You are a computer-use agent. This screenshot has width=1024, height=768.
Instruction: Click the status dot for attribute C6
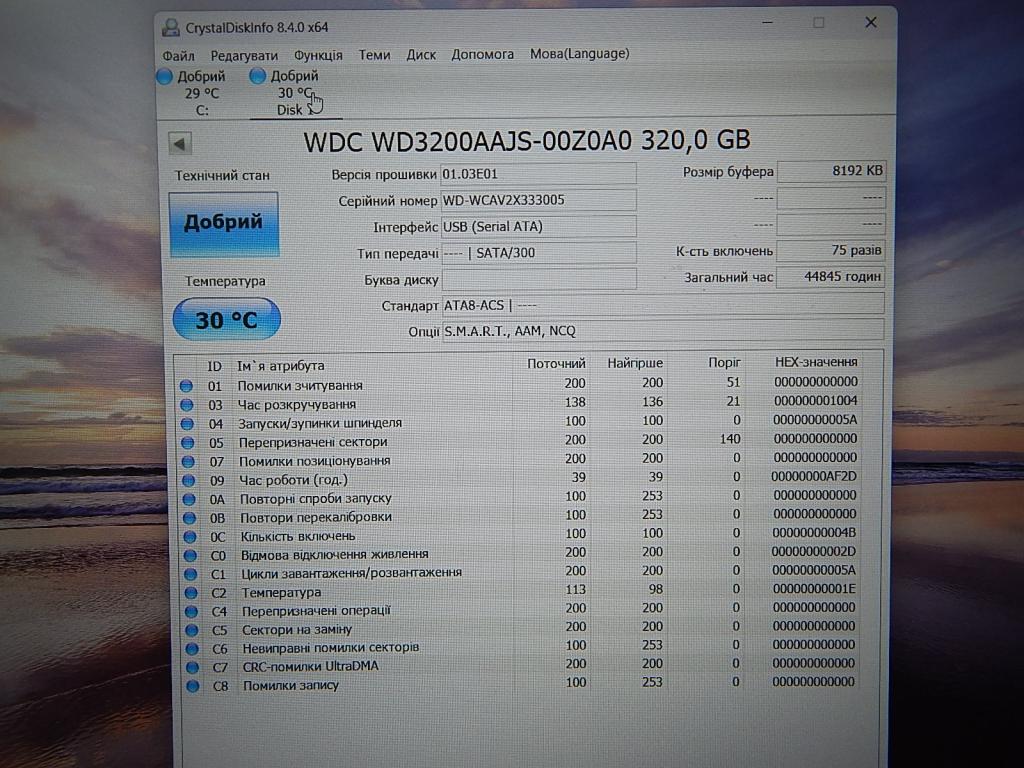(192, 649)
